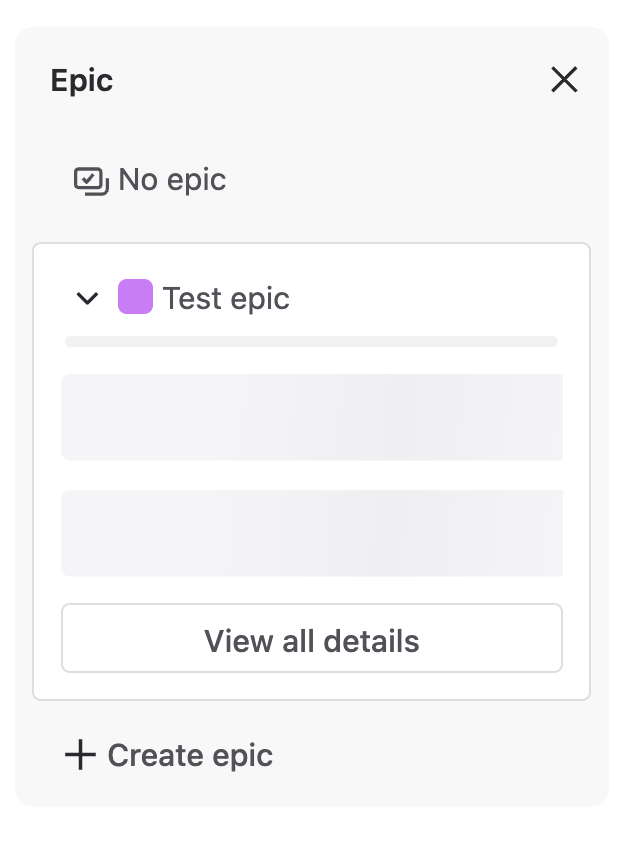This screenshot has height=850, width=622.
Task: Close the Epic panel
Action: pos(564,80)
